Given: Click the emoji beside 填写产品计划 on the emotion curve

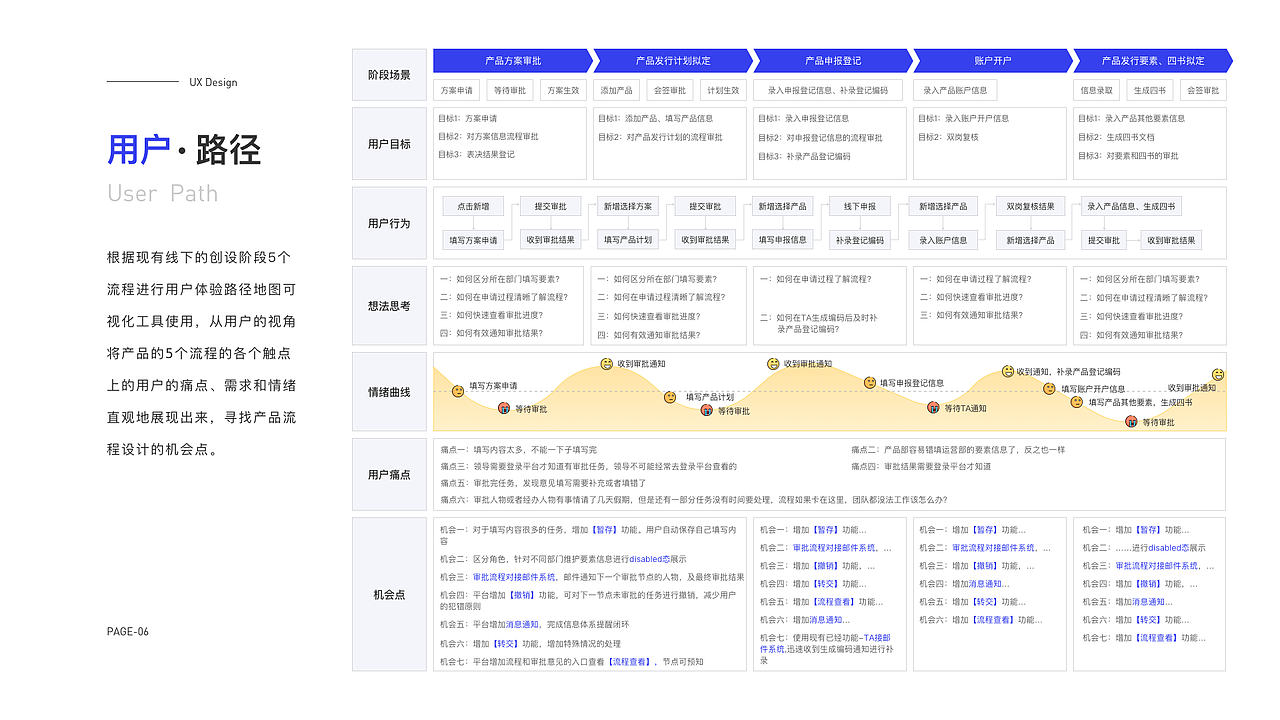Looking at the screenshot, I should pyautogui.click(x=670, y=397).
